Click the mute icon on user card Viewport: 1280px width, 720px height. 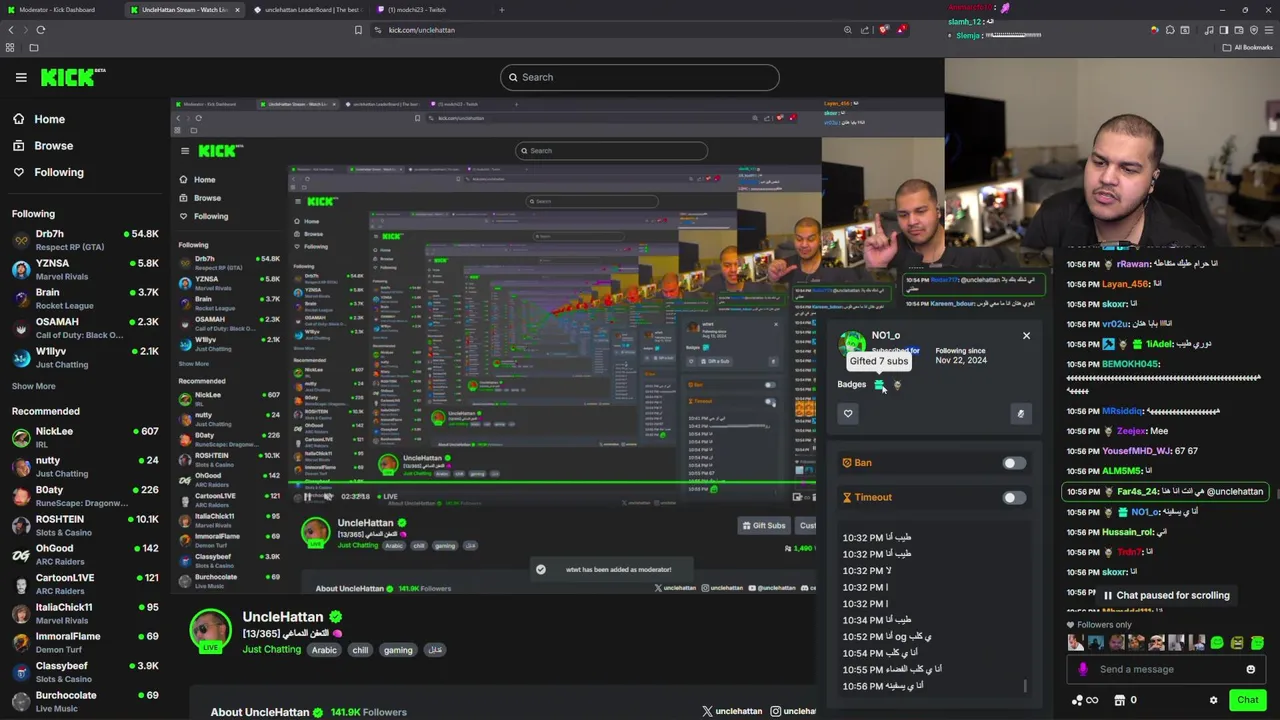1021,414
